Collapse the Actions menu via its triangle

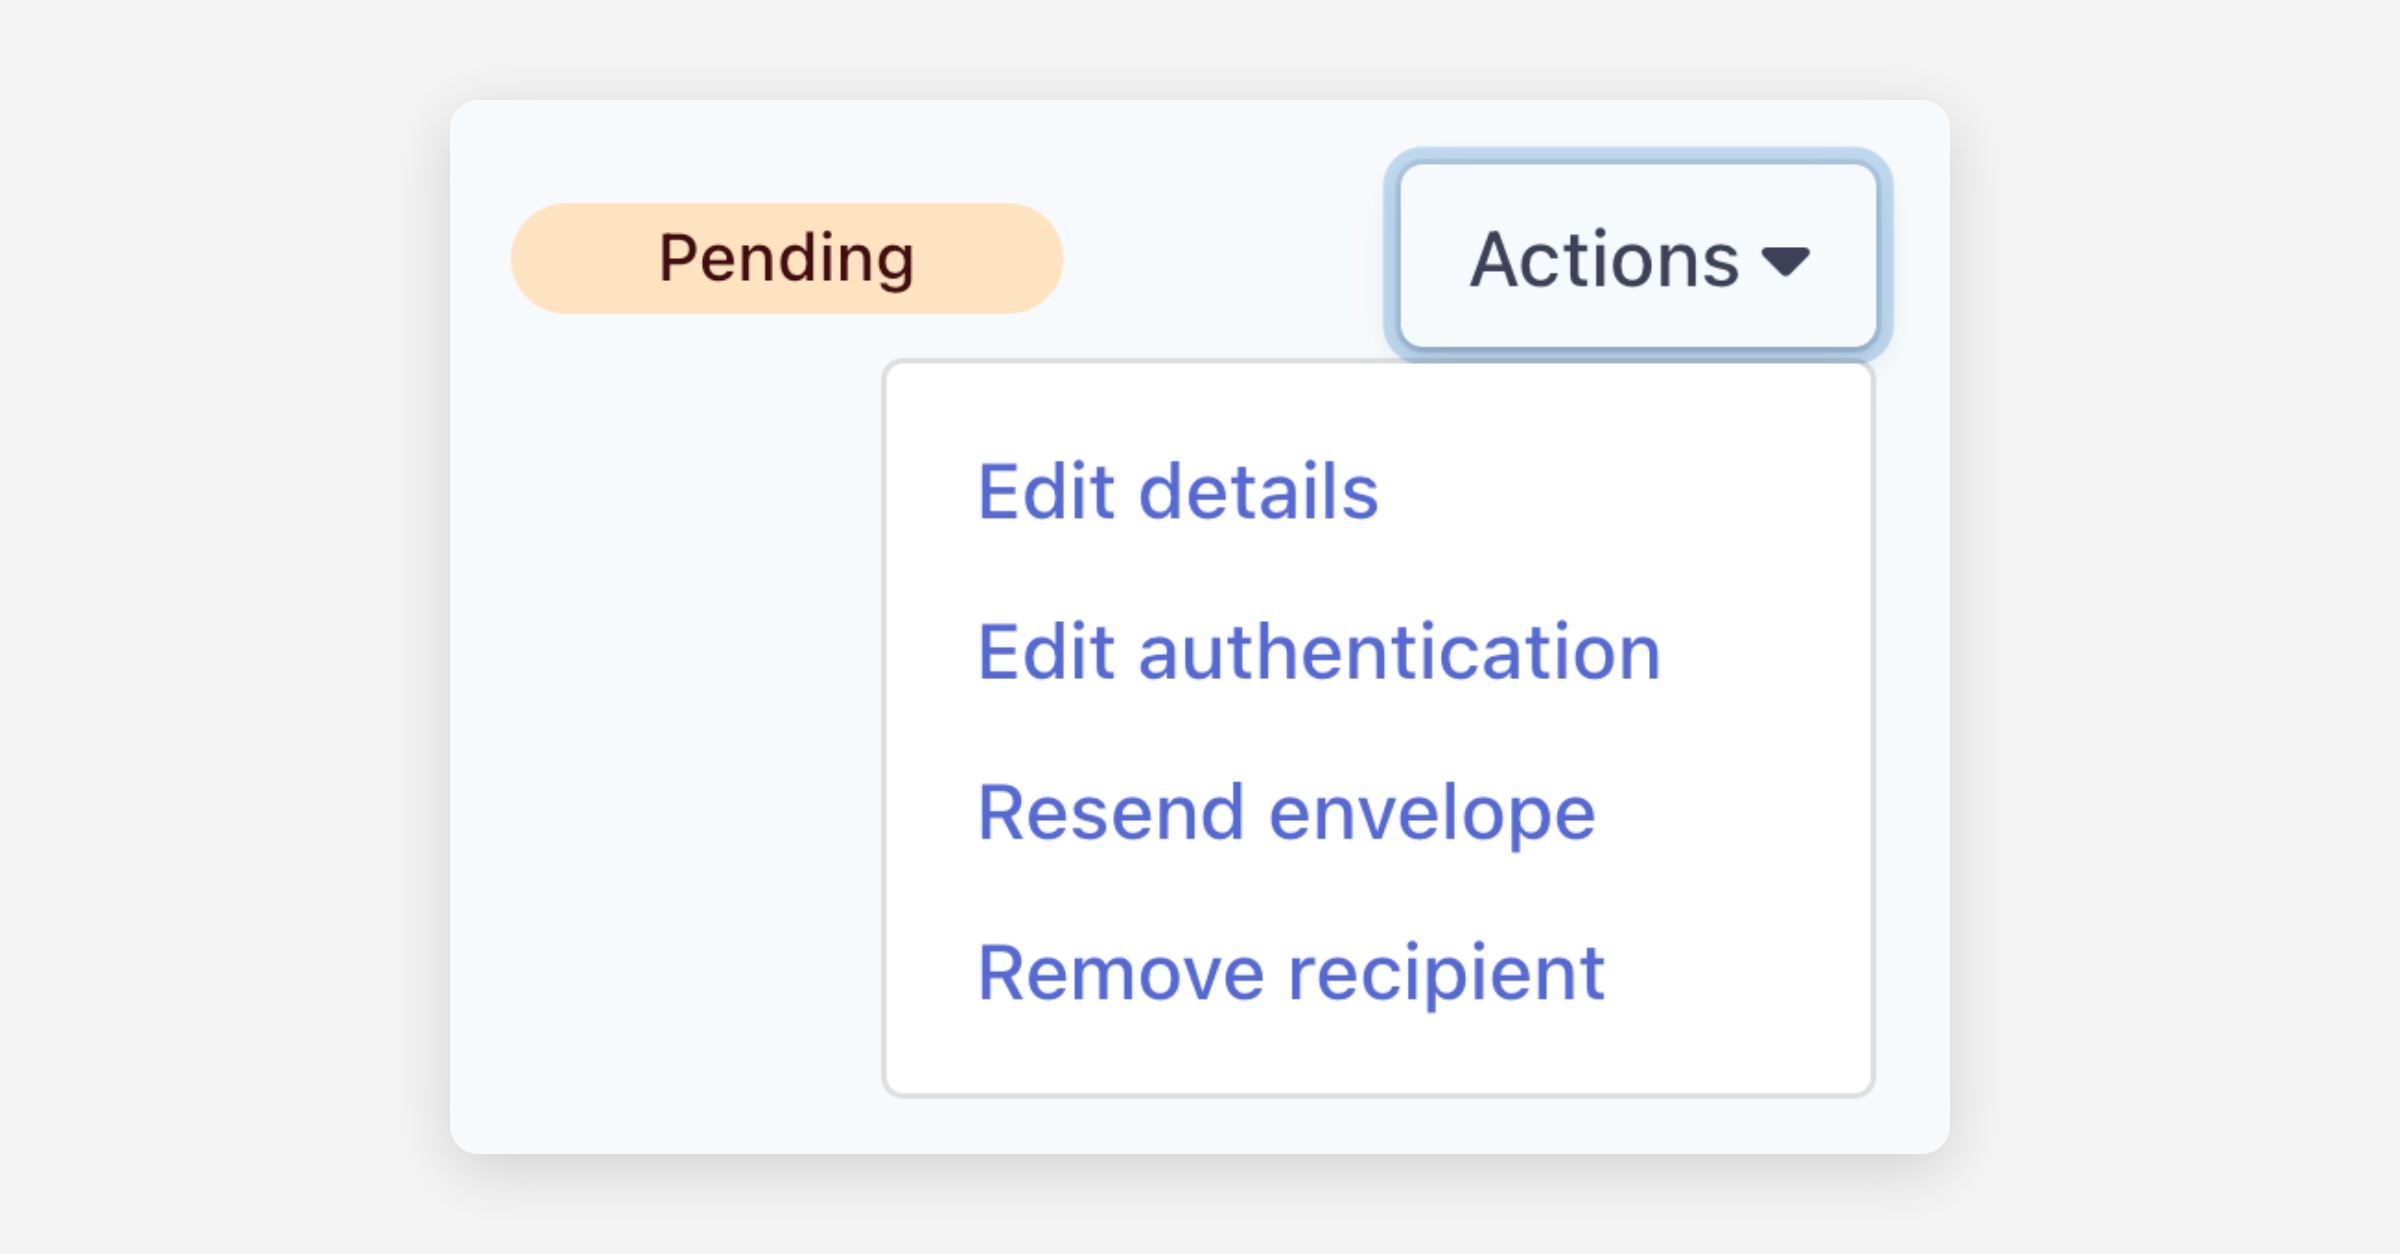coord(1786,262)
